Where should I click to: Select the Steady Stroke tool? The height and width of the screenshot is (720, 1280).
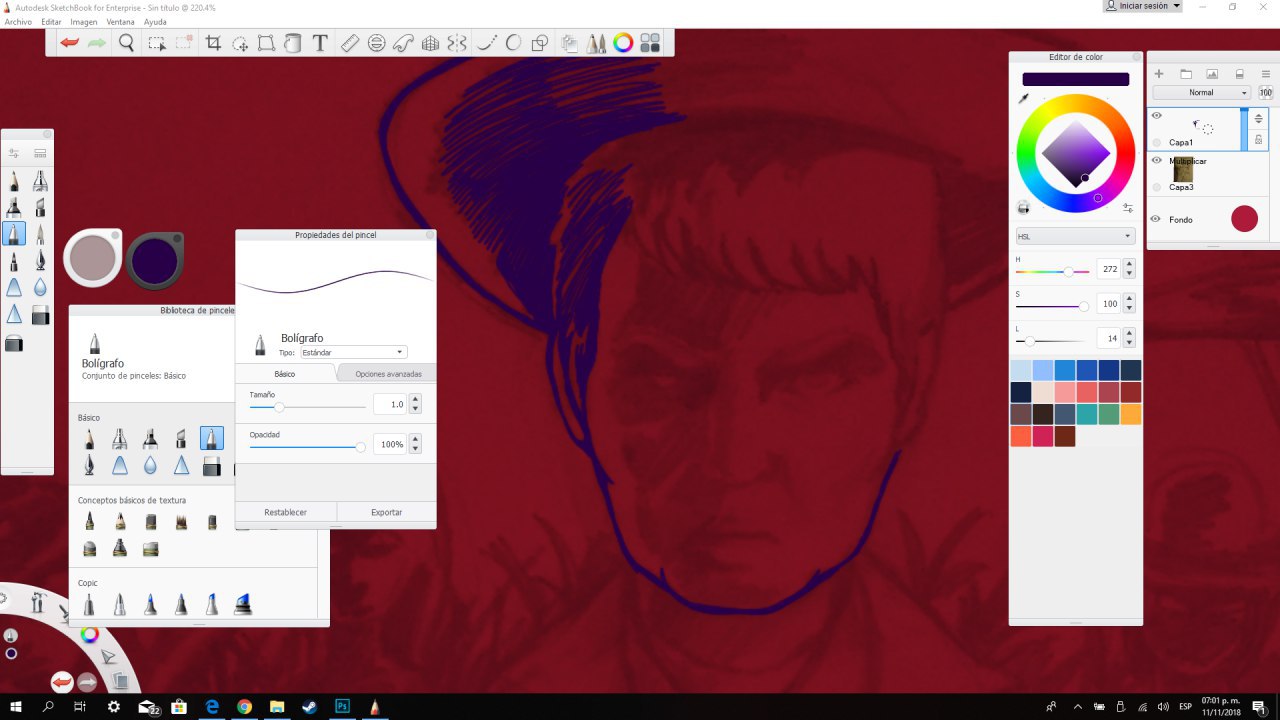pyautogui.click(x=487, y=43)
